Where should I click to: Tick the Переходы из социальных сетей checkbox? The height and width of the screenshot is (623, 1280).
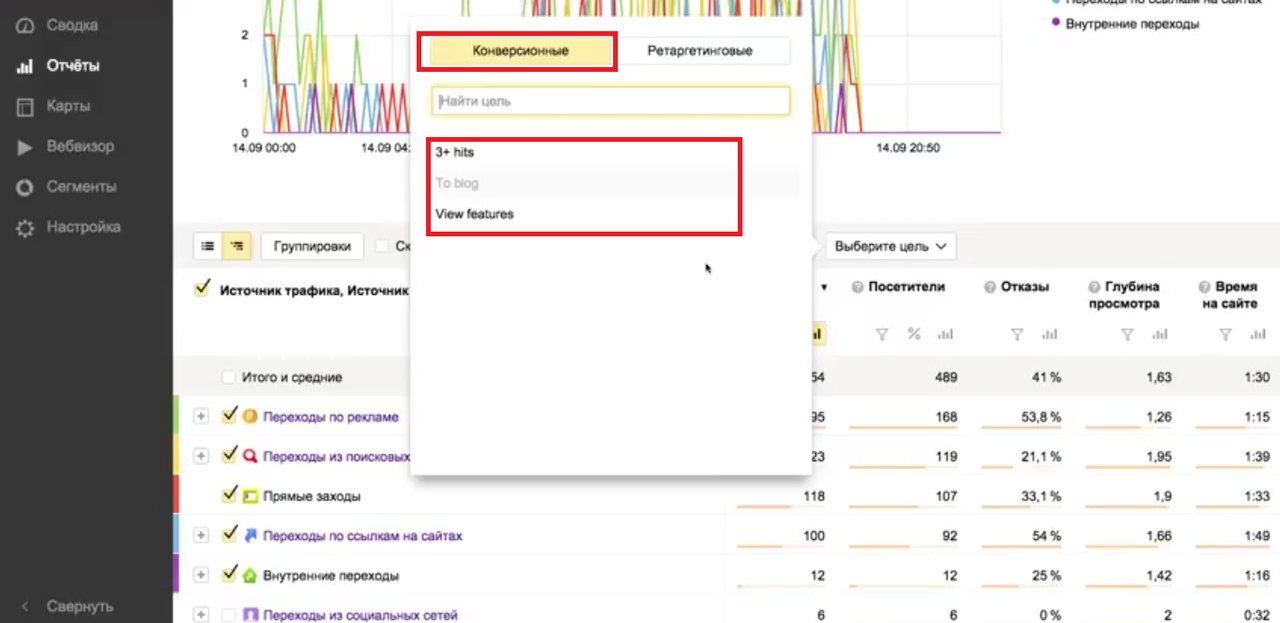pos(229,615)
